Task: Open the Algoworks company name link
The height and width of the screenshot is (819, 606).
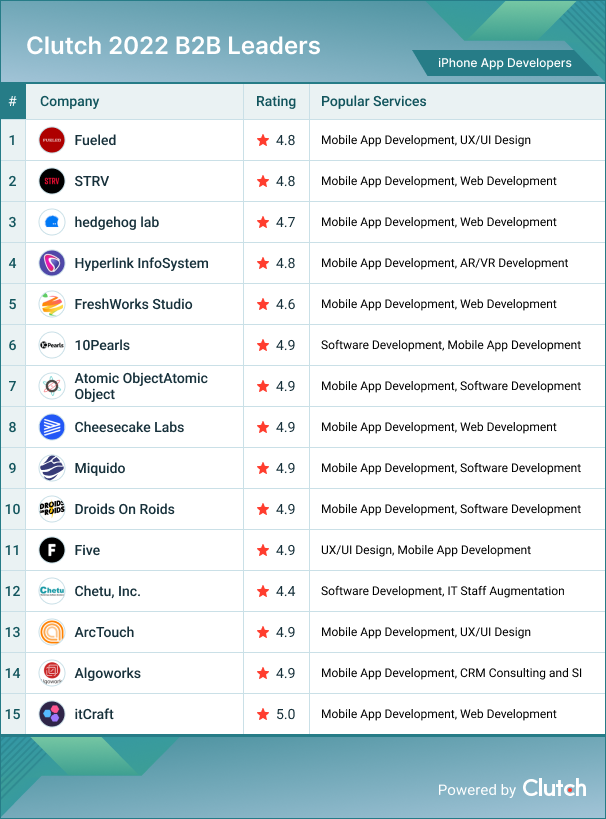Action: click(x=108, y=673)
